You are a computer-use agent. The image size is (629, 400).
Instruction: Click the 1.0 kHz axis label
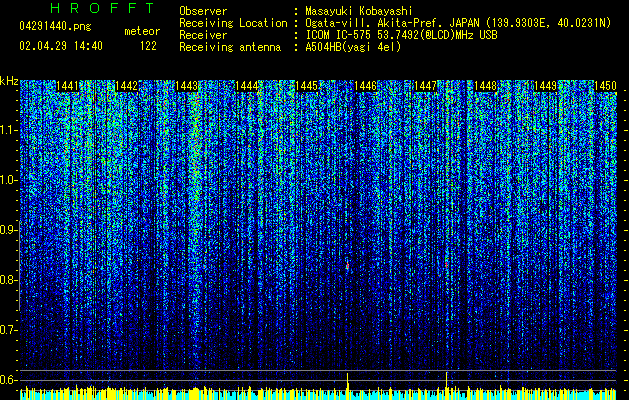point(9,180)
